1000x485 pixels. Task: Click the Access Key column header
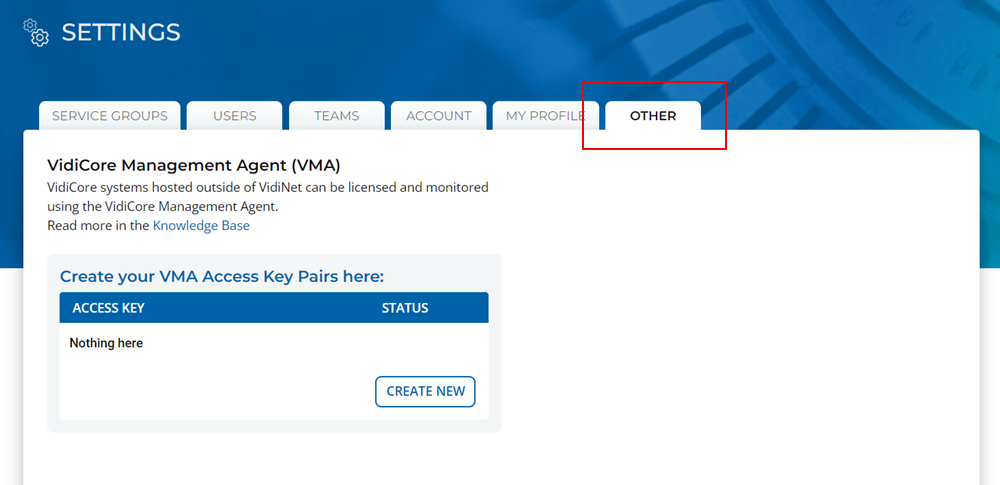pyautogui.click(x=109, y=308)
